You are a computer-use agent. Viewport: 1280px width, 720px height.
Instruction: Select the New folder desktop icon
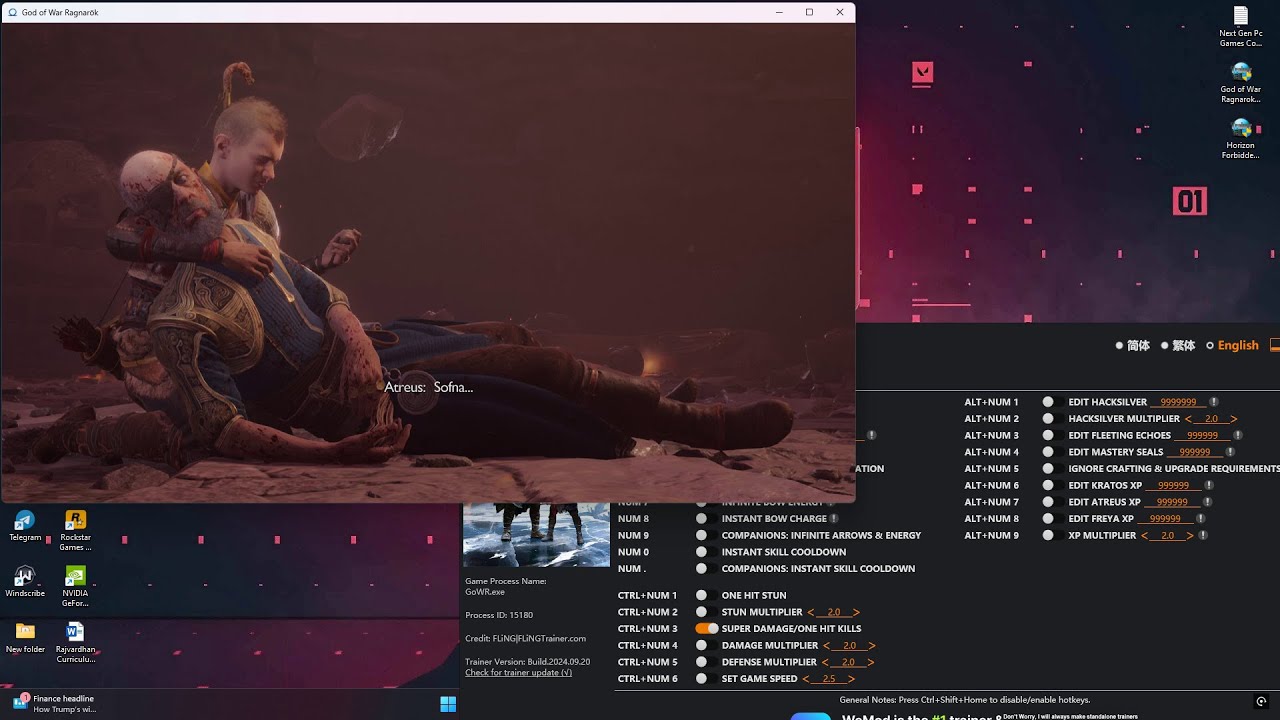coord(25,638)
